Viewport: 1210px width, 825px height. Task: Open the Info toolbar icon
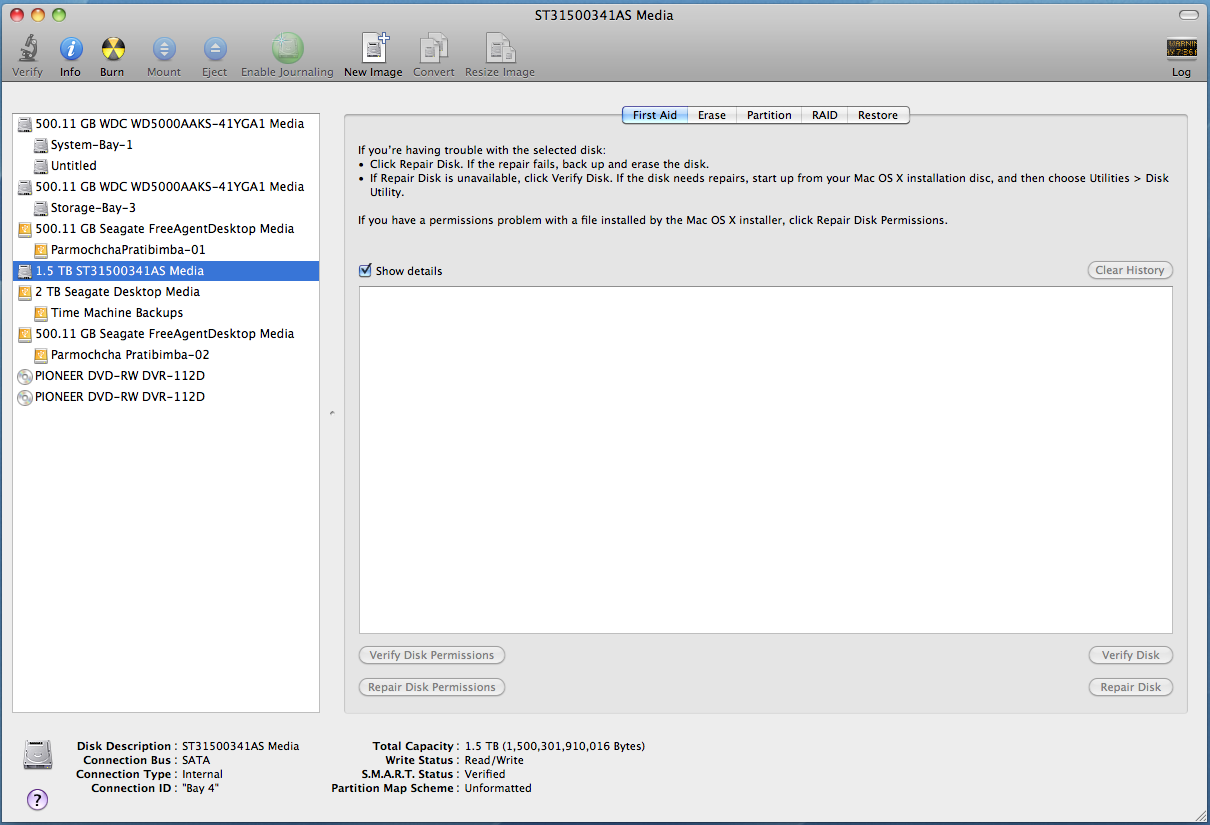(x=70, y=48)
